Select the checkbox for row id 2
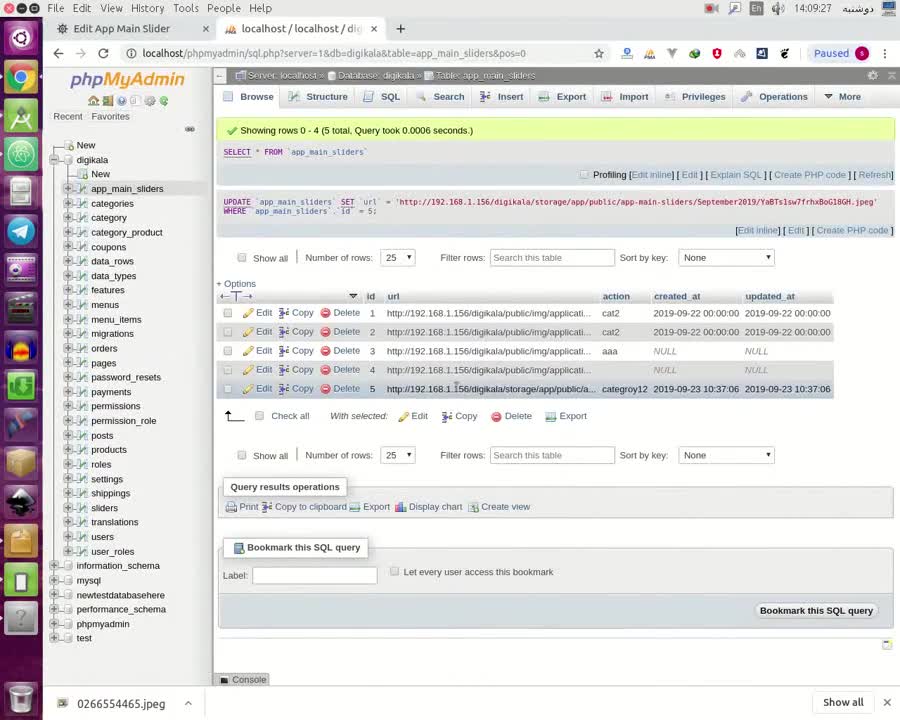The width and height of the screenshot is (900, 720). pos(228,332)
